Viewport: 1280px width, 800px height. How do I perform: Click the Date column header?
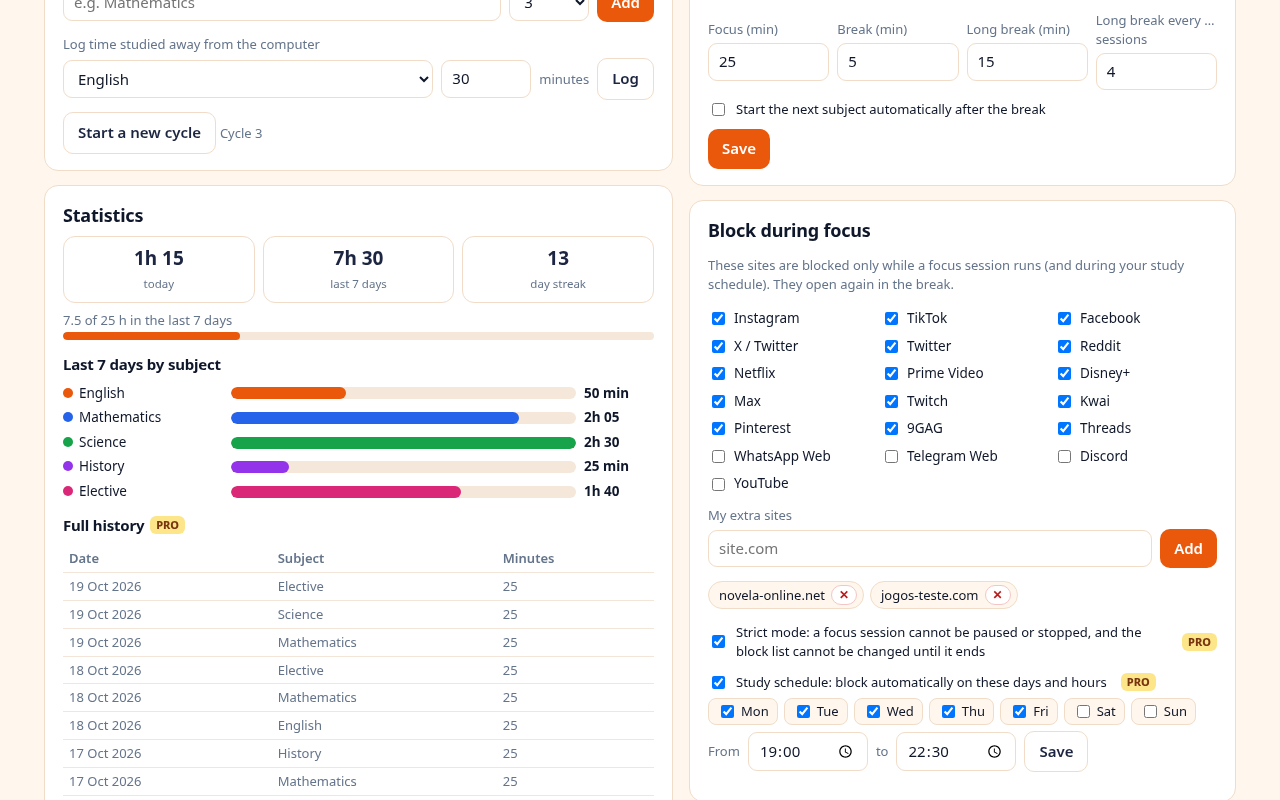(x=84, y=559)
